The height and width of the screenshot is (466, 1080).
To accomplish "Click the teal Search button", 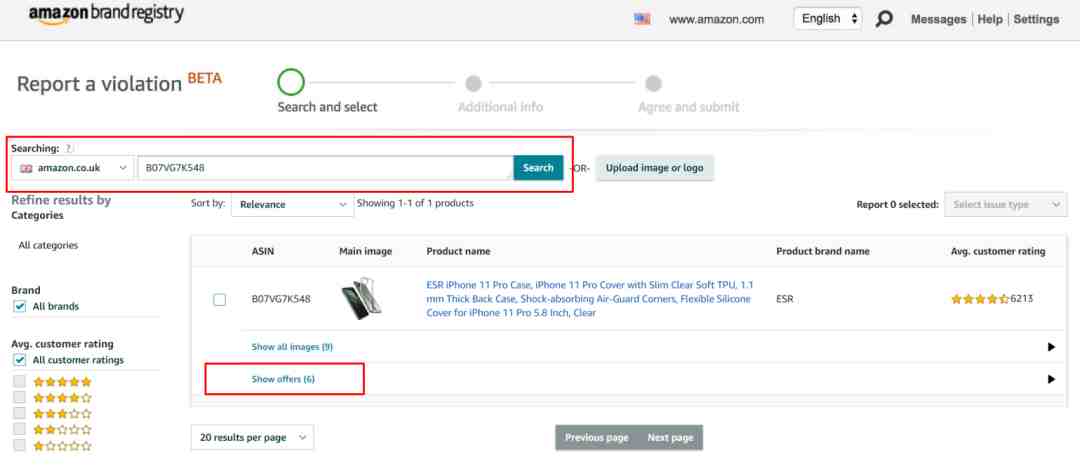I will coord(538,168).
